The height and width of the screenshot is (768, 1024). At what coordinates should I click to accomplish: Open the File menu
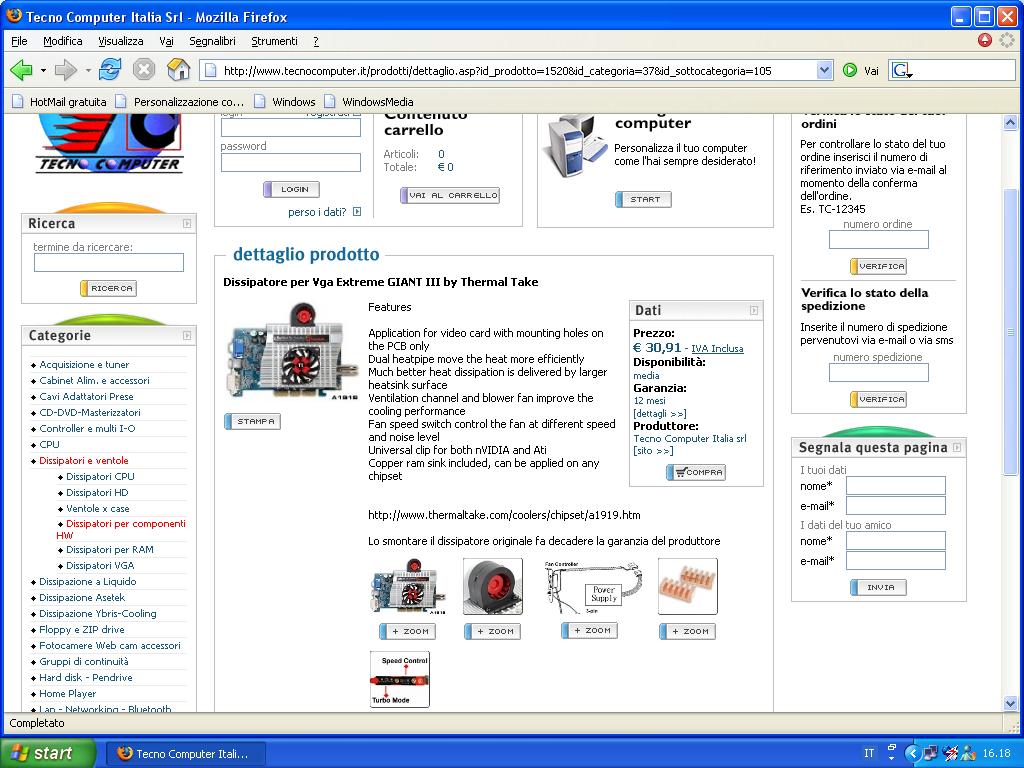pos(19,40)
